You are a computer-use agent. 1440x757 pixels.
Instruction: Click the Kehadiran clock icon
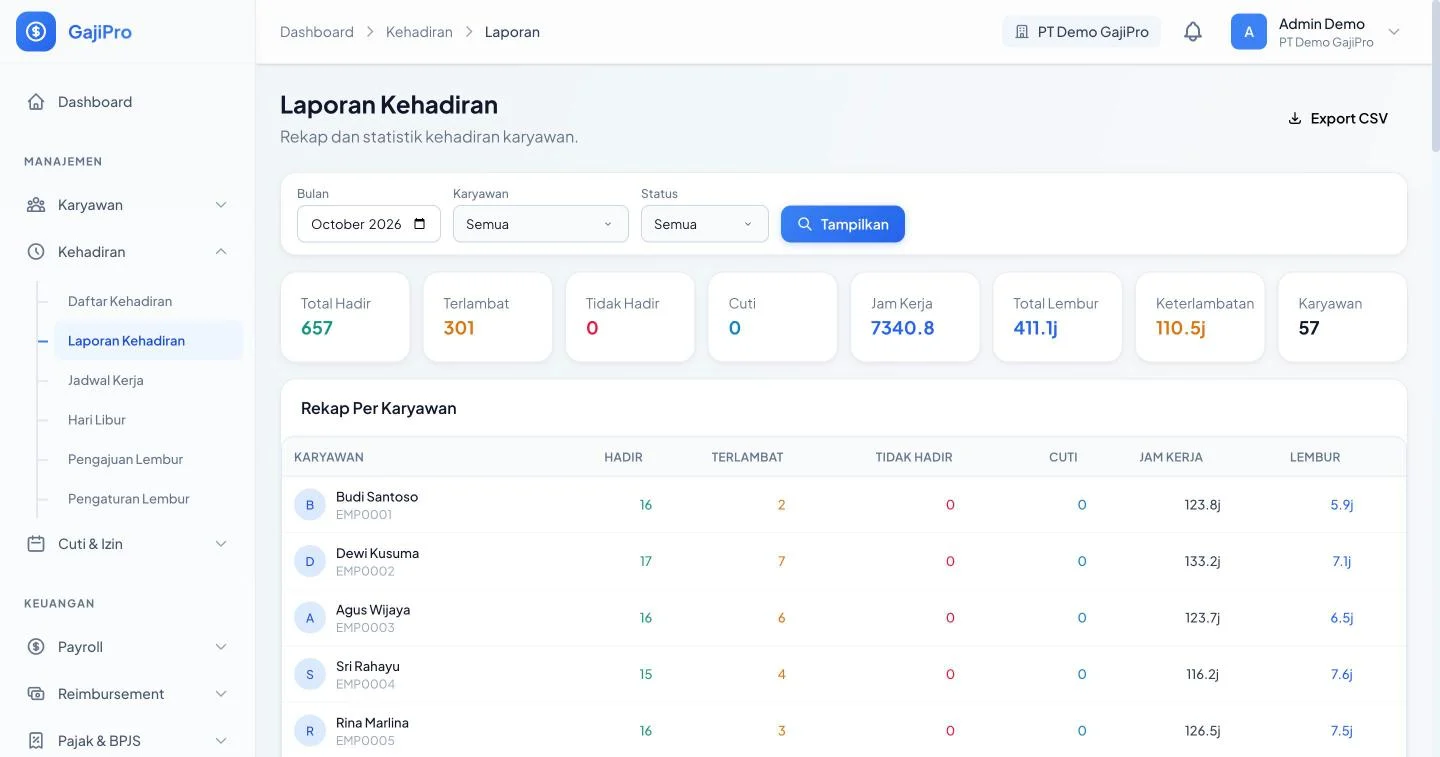pyautogui.click(x=36, y=252)
